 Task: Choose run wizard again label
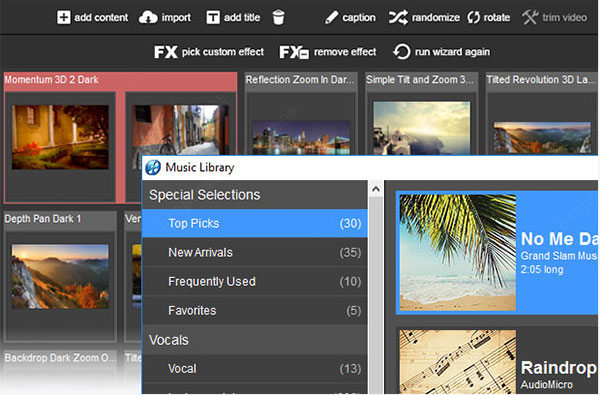pos(452,52)
